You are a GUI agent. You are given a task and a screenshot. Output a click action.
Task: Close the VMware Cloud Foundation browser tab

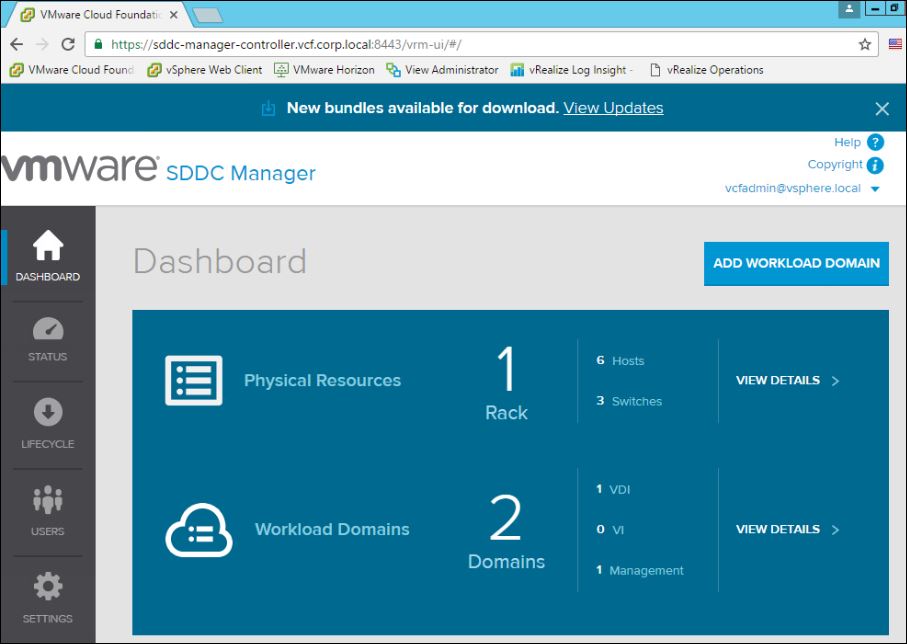point(174,15)
